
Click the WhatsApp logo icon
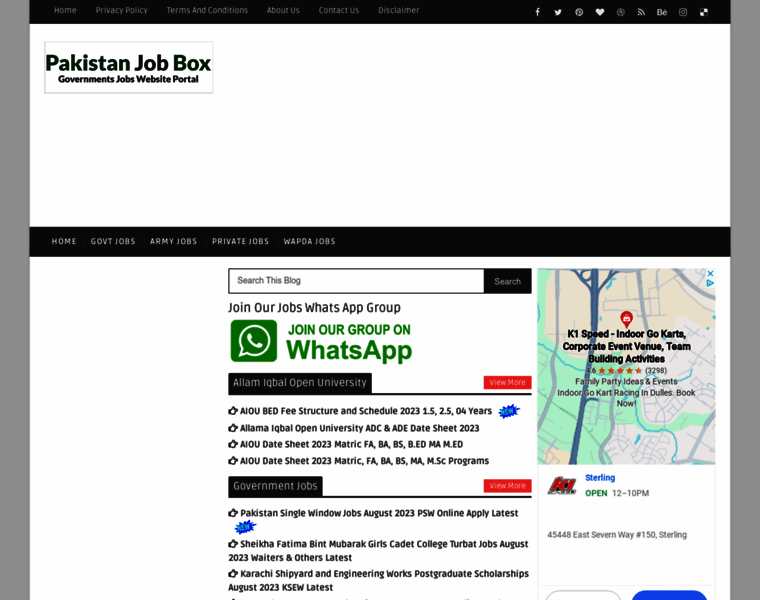pyautogui.click(x=253, y=341)
